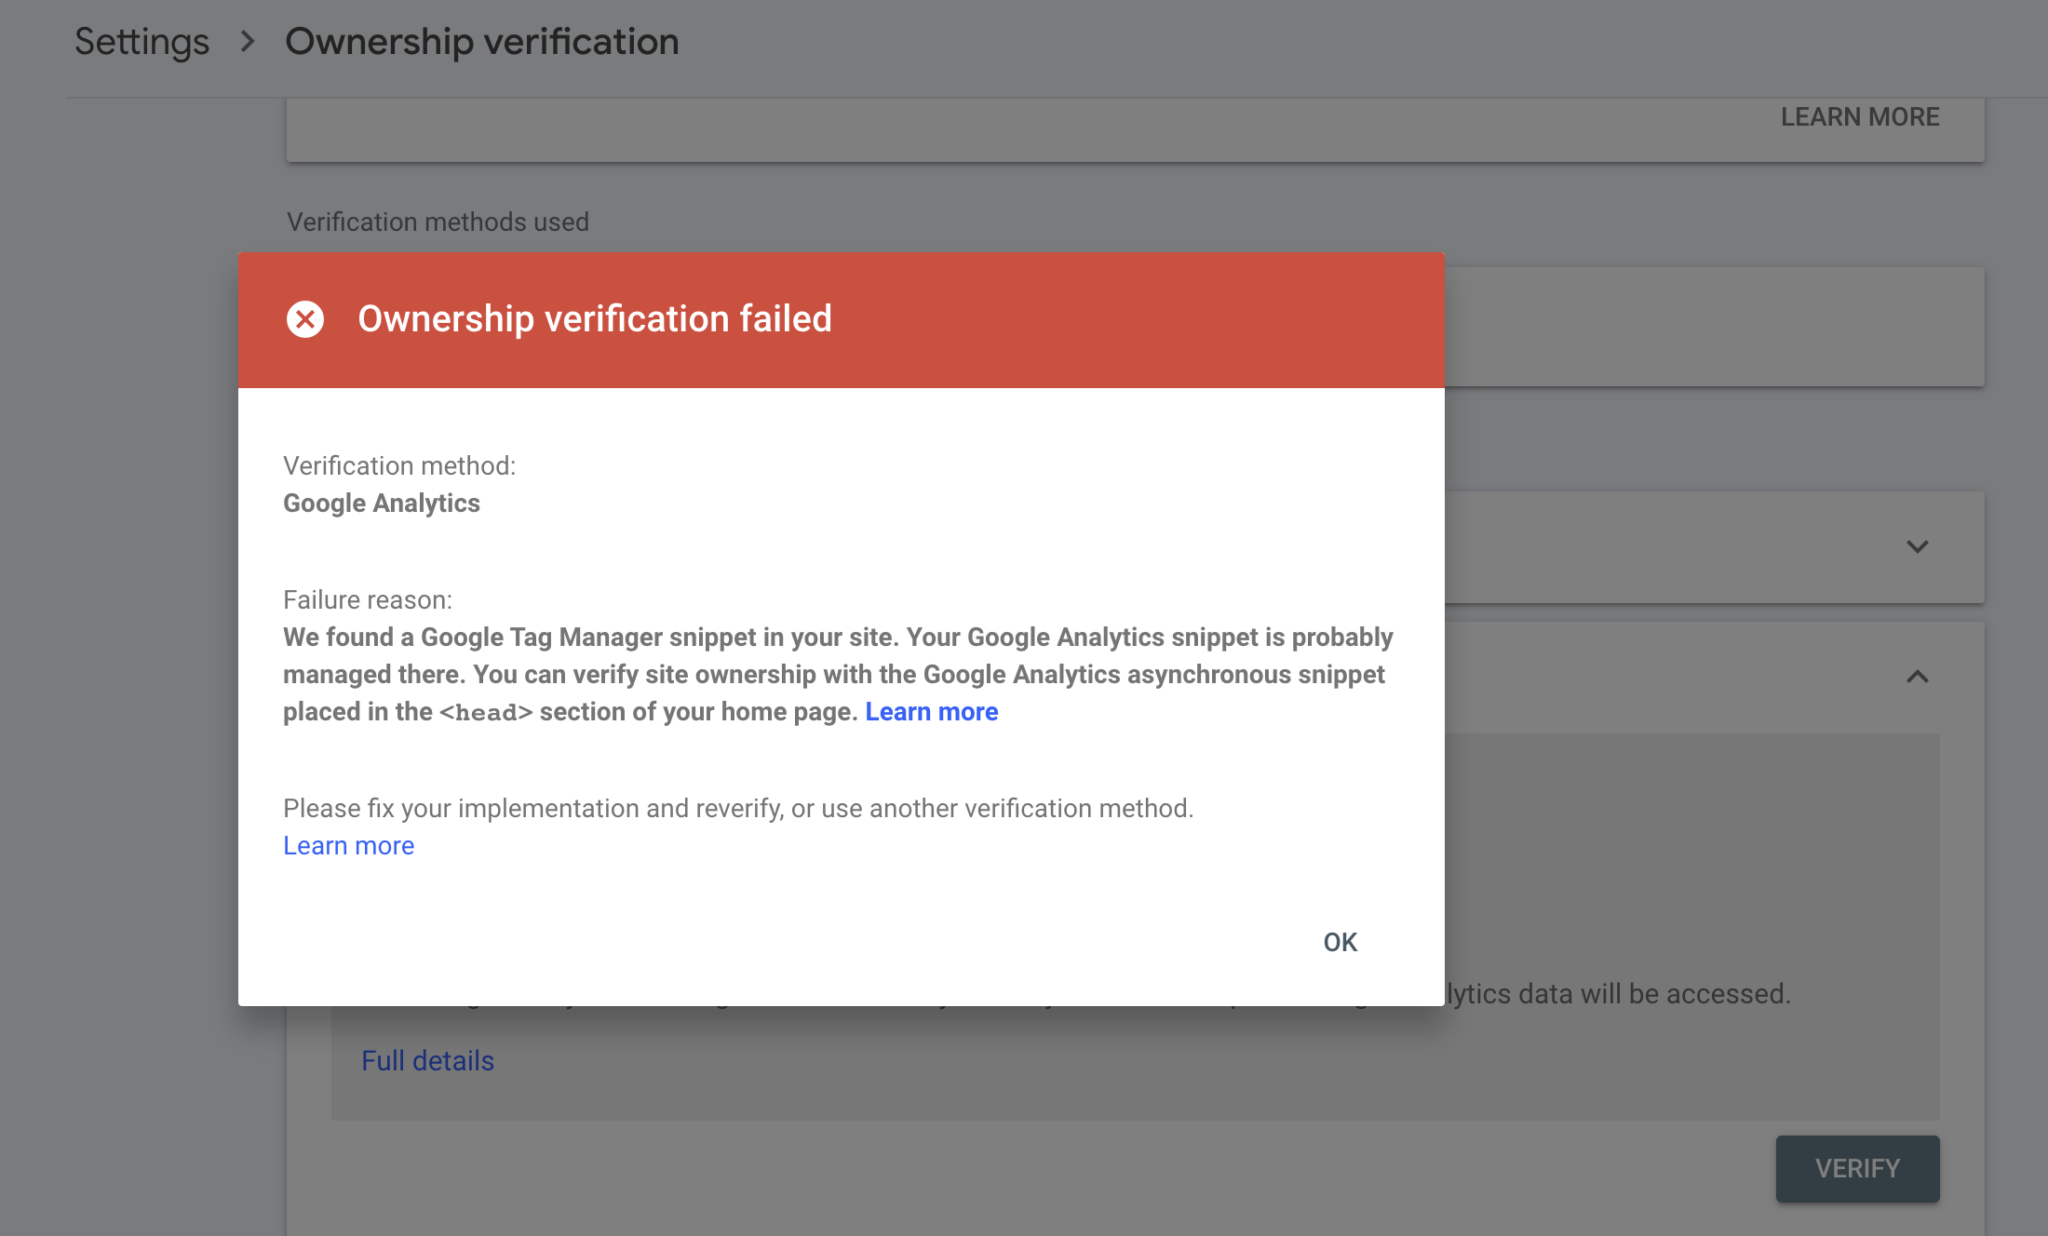Expand the collapsed verification method section

pyautogui.click(x=1917, y=547)
